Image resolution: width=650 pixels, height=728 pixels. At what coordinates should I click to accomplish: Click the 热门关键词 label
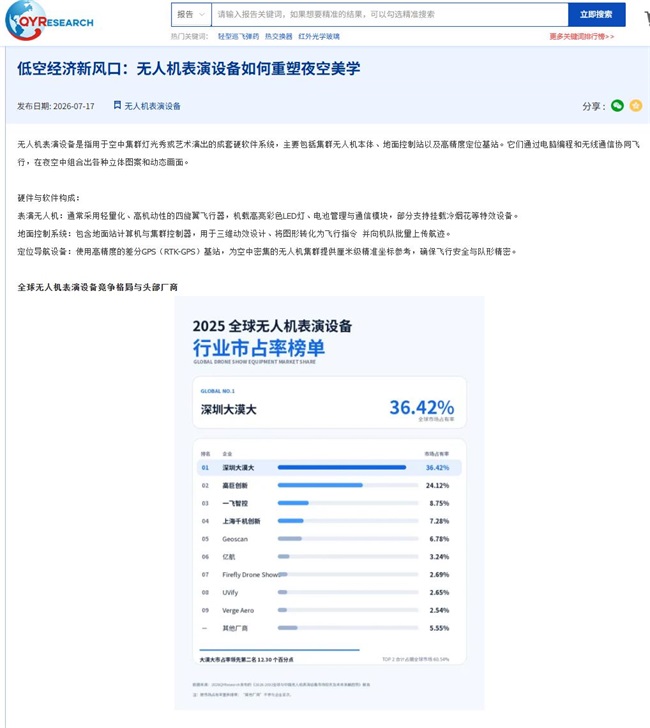(x=189, y=36)
